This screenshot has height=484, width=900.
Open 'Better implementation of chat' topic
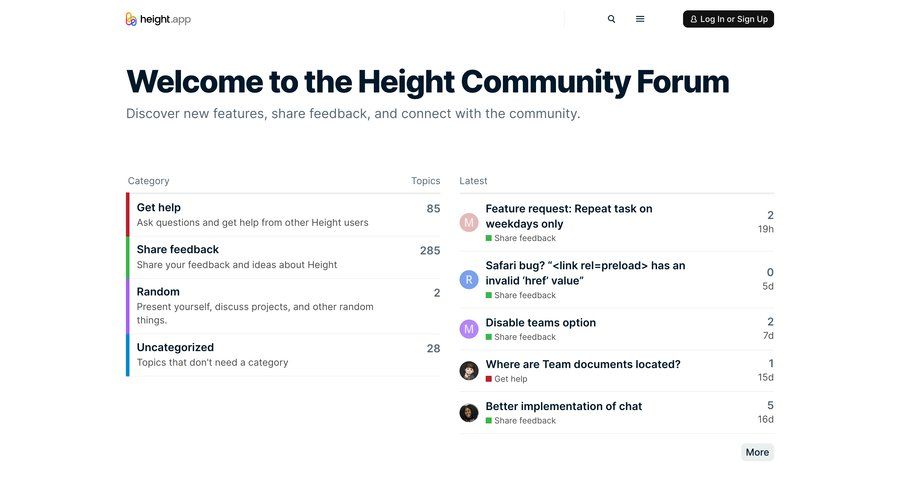564,406
